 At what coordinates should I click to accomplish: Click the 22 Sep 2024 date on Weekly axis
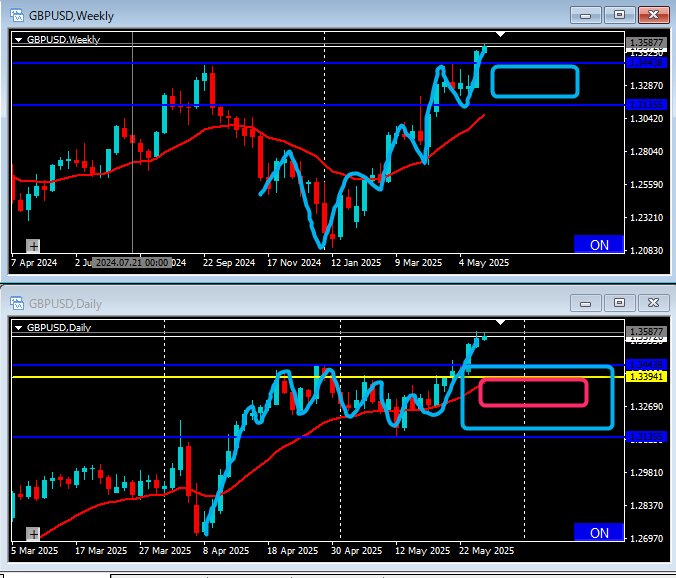pos(229,262)
